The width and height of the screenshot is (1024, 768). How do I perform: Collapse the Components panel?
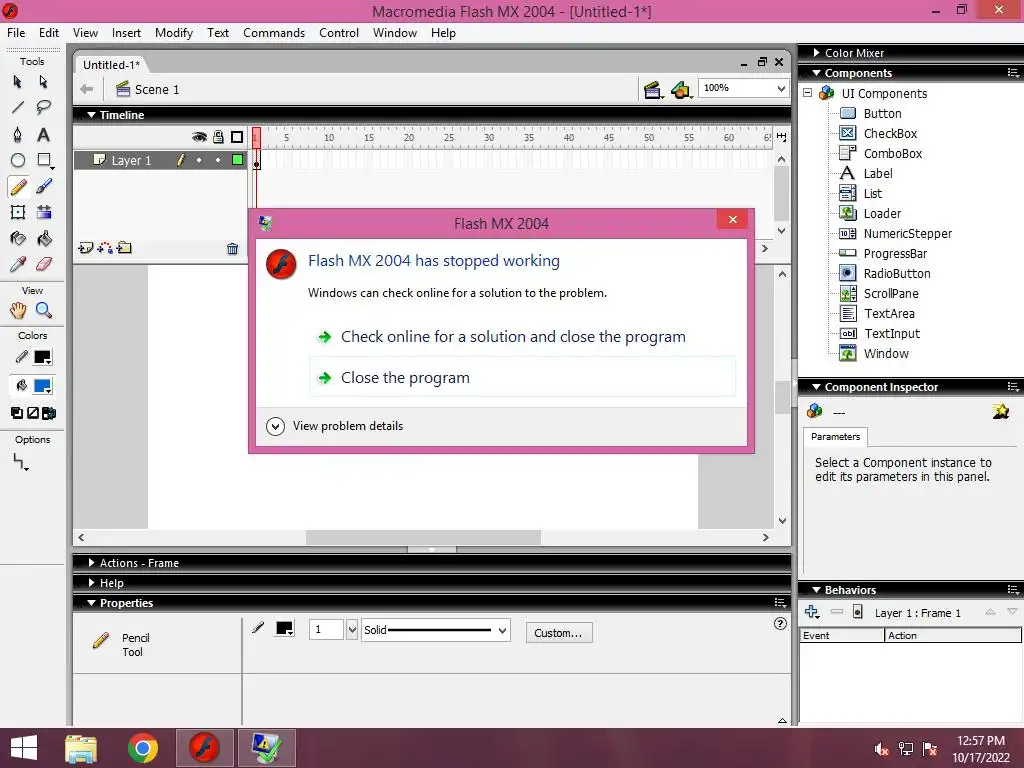click(816, 72)
